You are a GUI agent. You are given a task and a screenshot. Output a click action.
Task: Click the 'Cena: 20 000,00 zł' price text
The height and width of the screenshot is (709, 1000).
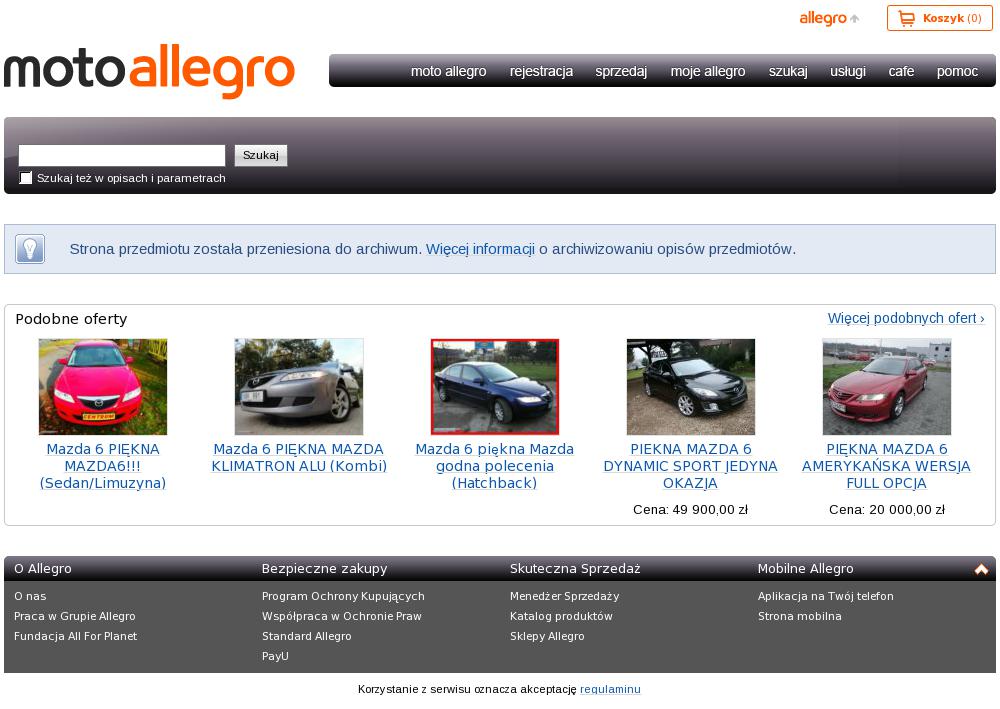coord(886,510)
